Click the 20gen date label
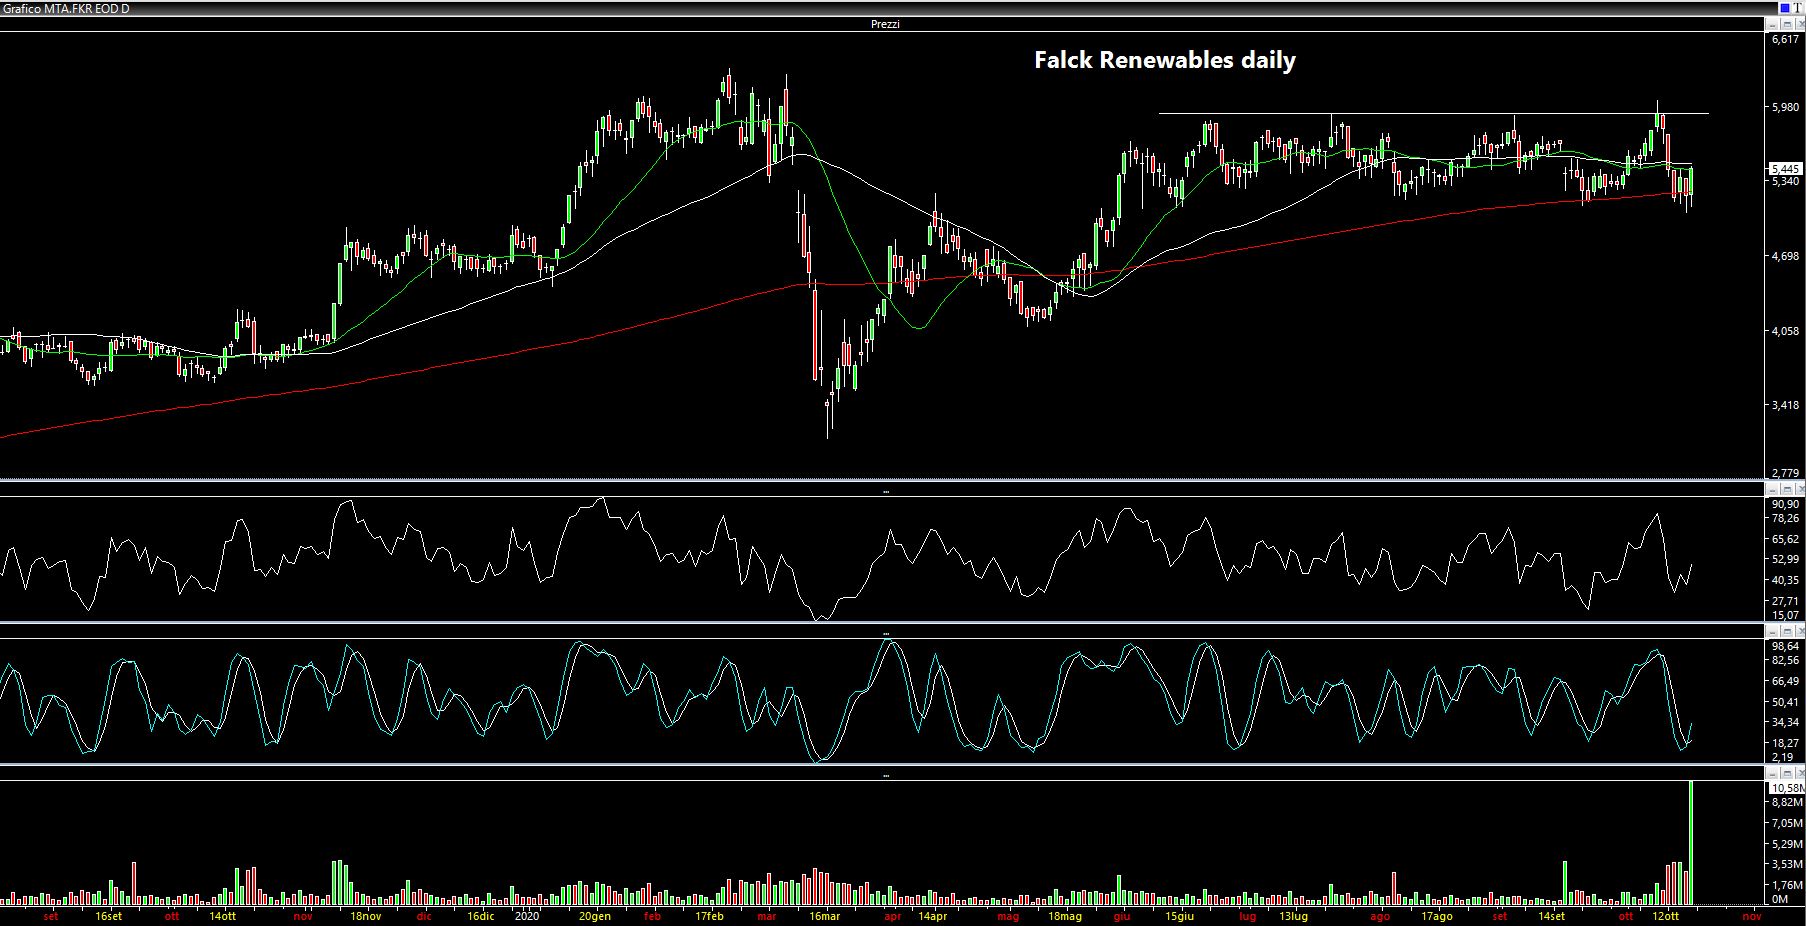The width and height of the screenshot is (1806, 926). coord(594,916)
